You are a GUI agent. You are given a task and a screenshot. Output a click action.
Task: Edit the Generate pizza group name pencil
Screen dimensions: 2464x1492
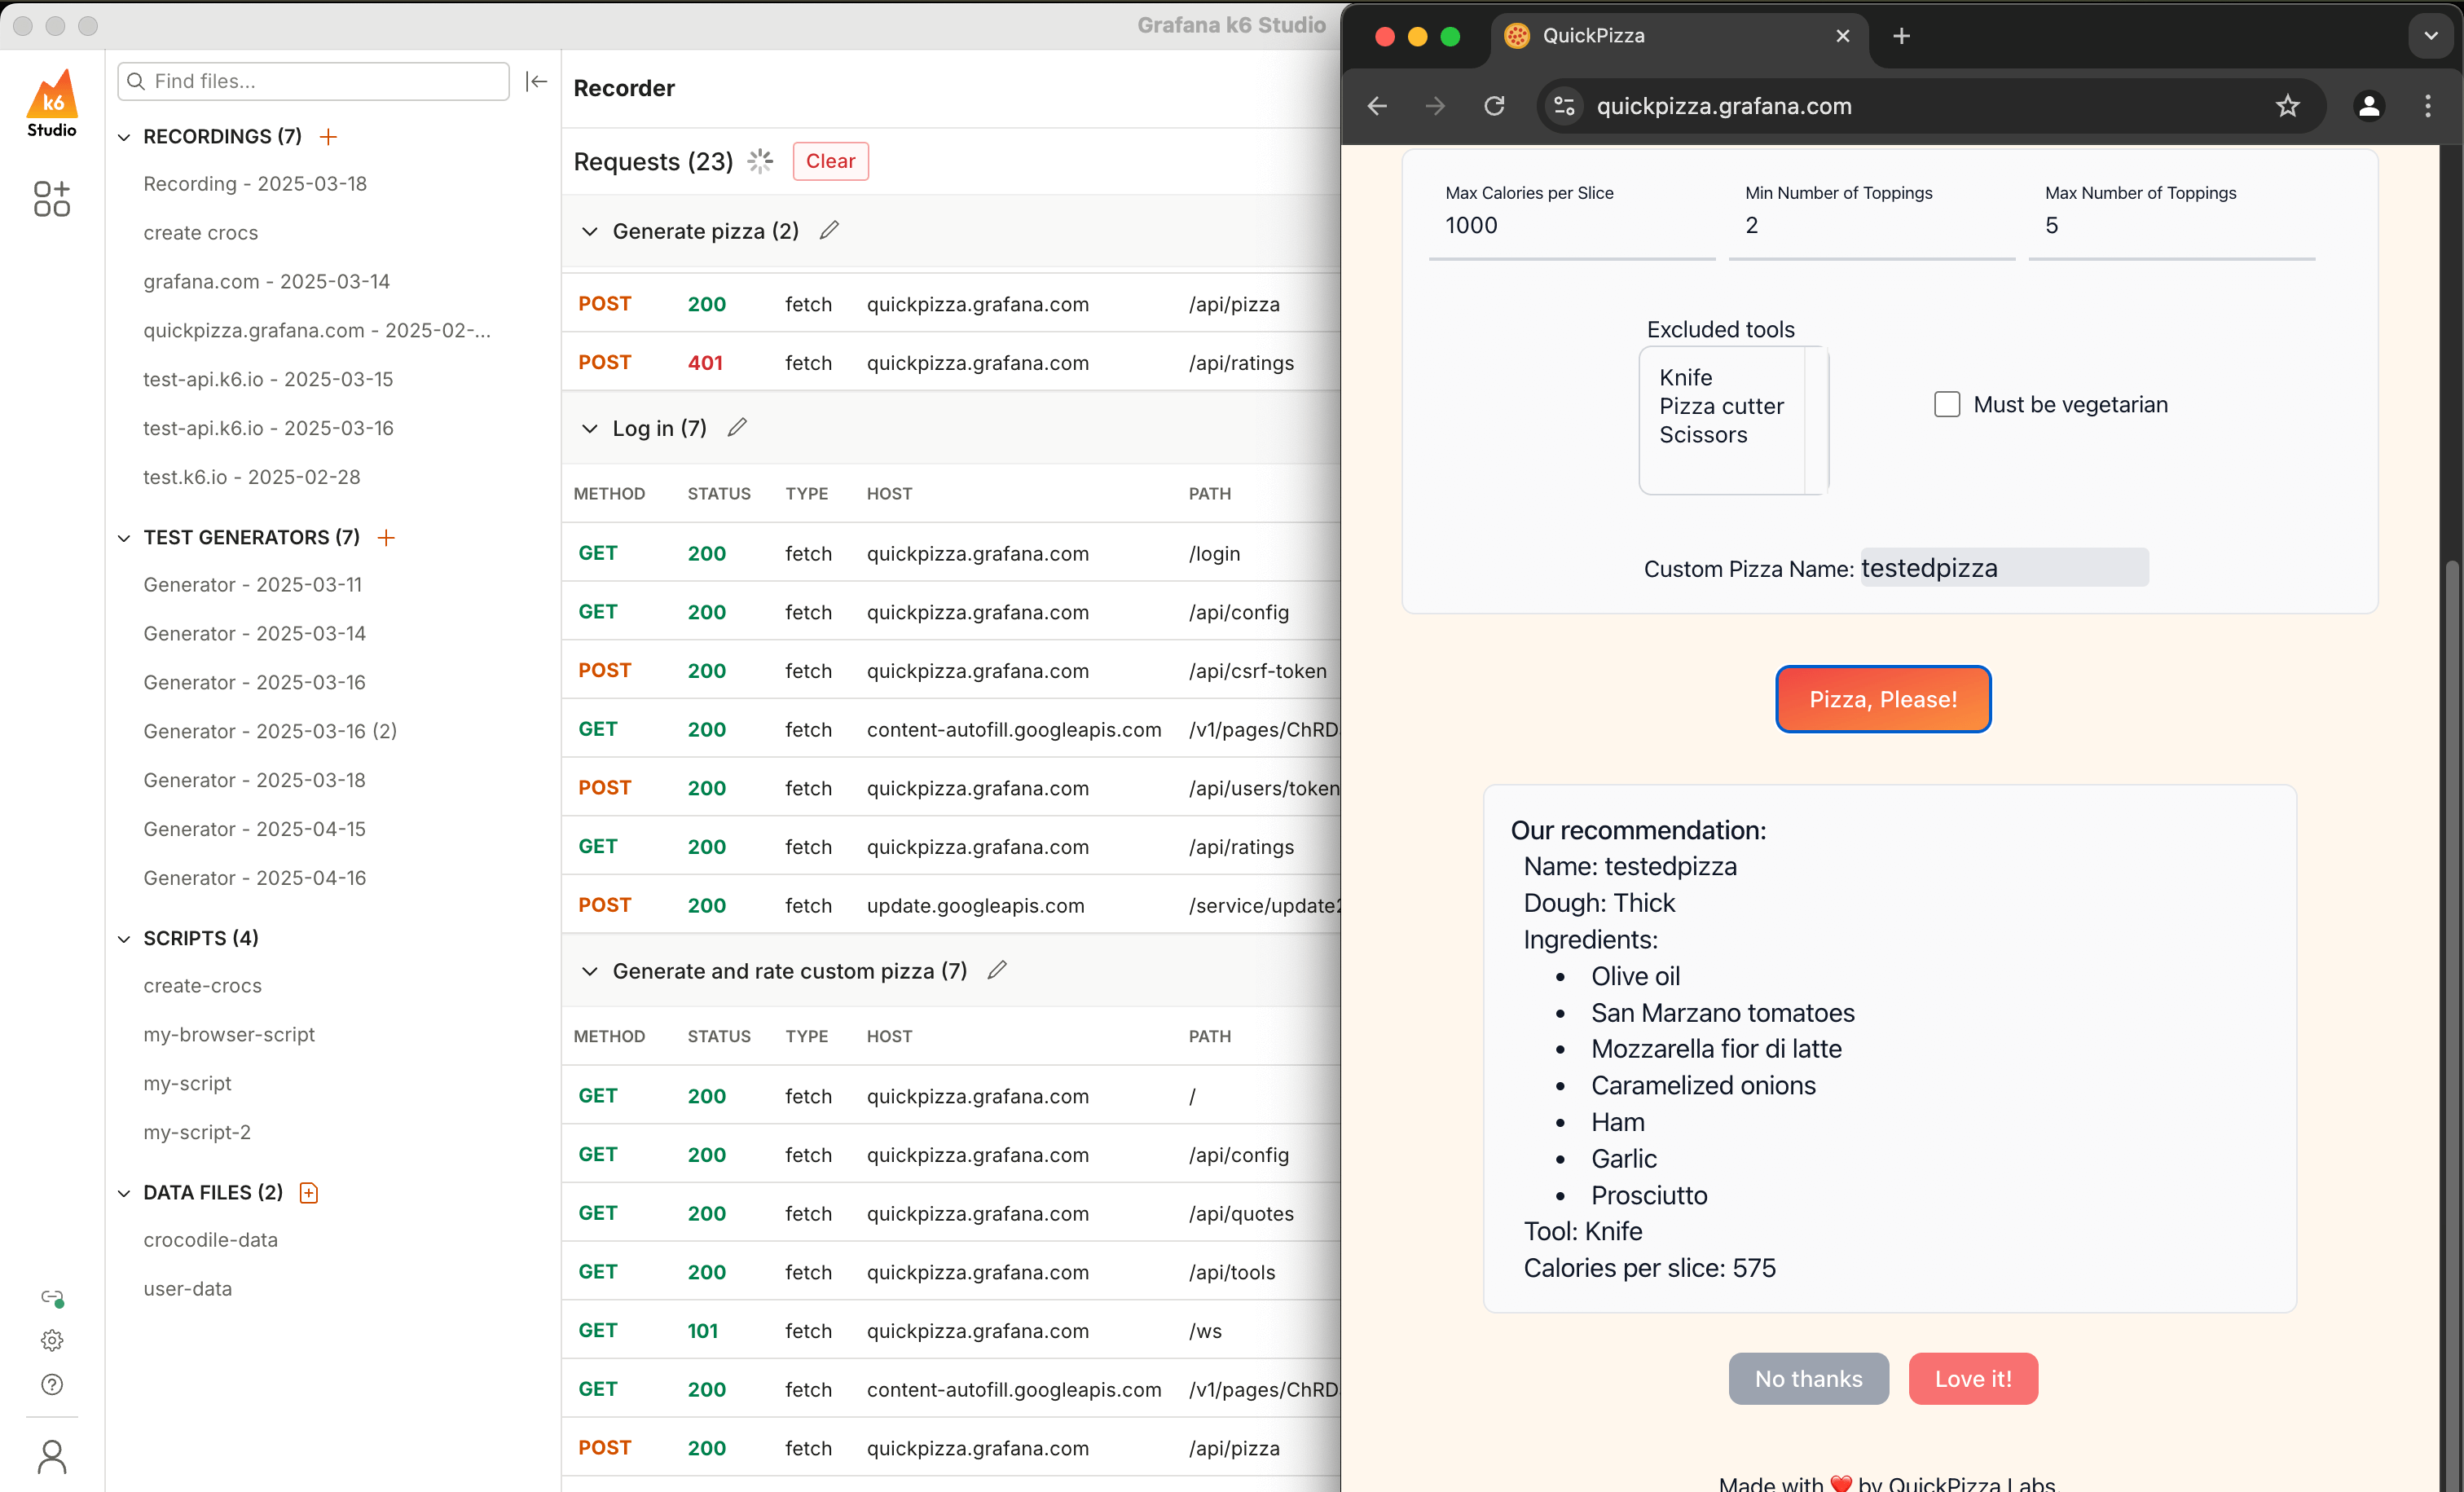pyautogui.click(x=829, y=231)
